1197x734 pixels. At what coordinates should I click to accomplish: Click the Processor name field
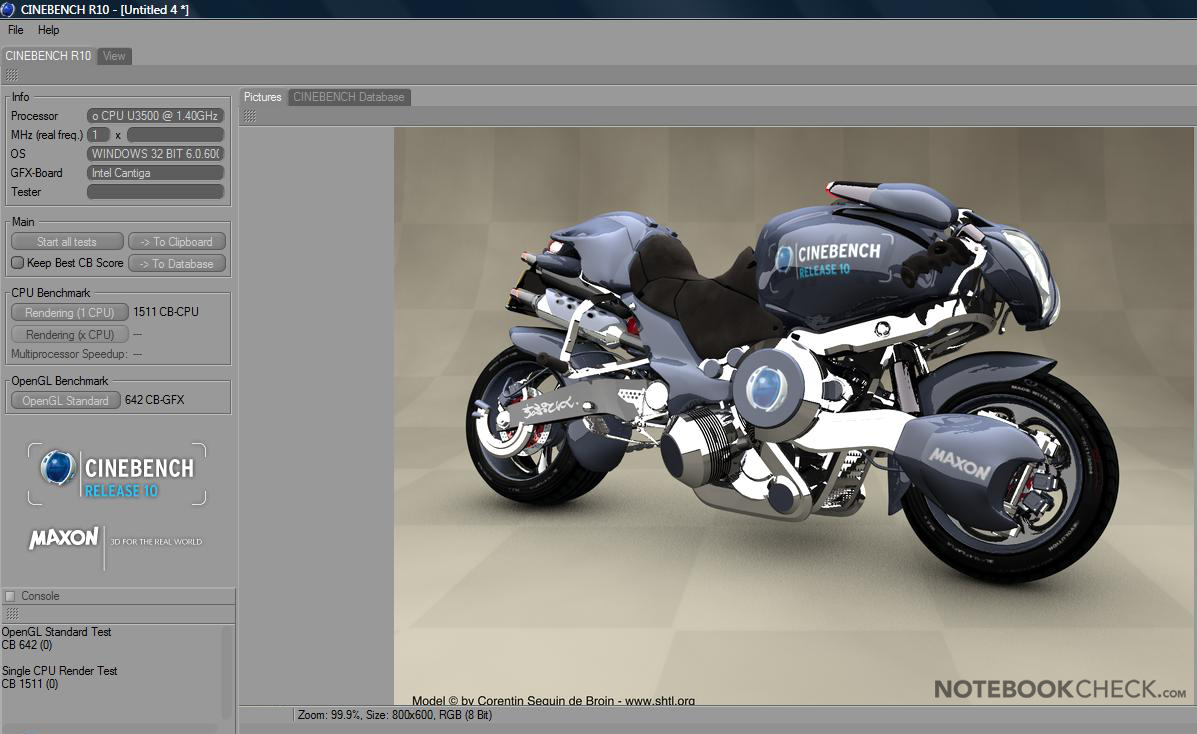pyautogui.click(x=156, y=115)
